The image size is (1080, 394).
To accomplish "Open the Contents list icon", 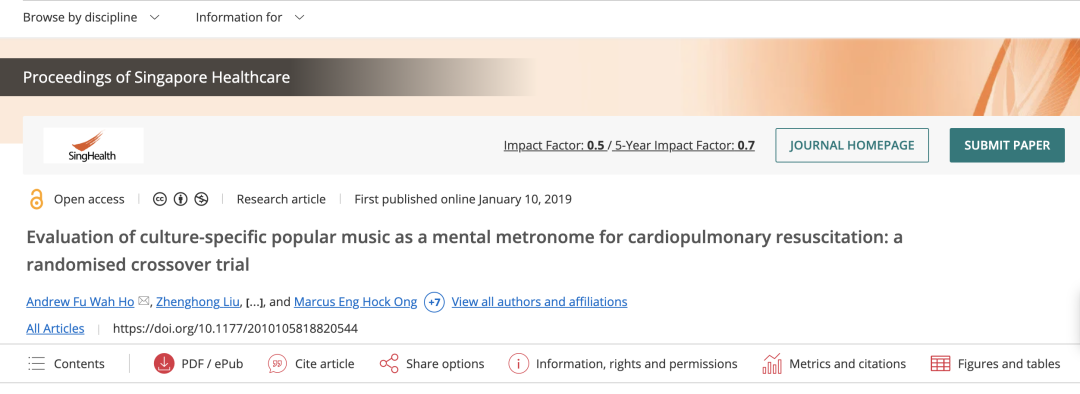I will click(x=37, y=364).
